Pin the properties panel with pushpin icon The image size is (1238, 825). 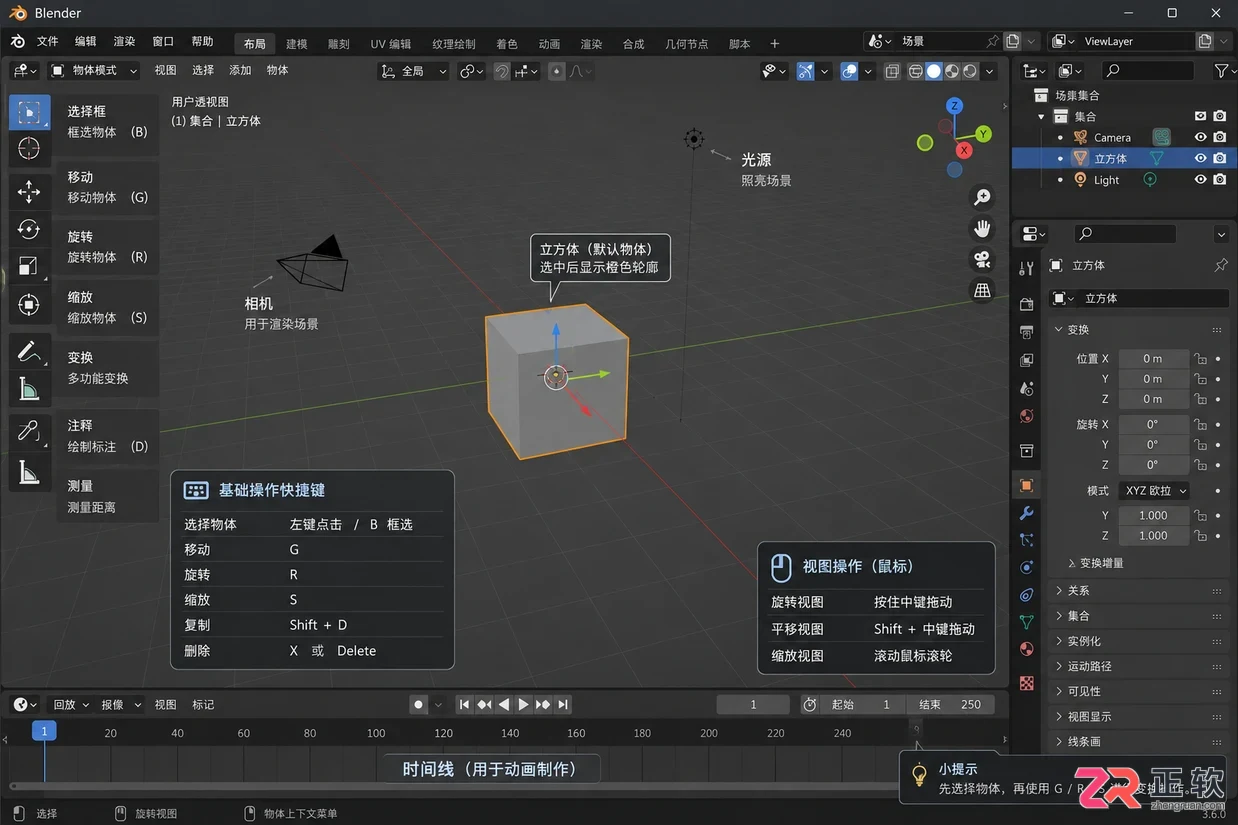(x=1220, y=265)
